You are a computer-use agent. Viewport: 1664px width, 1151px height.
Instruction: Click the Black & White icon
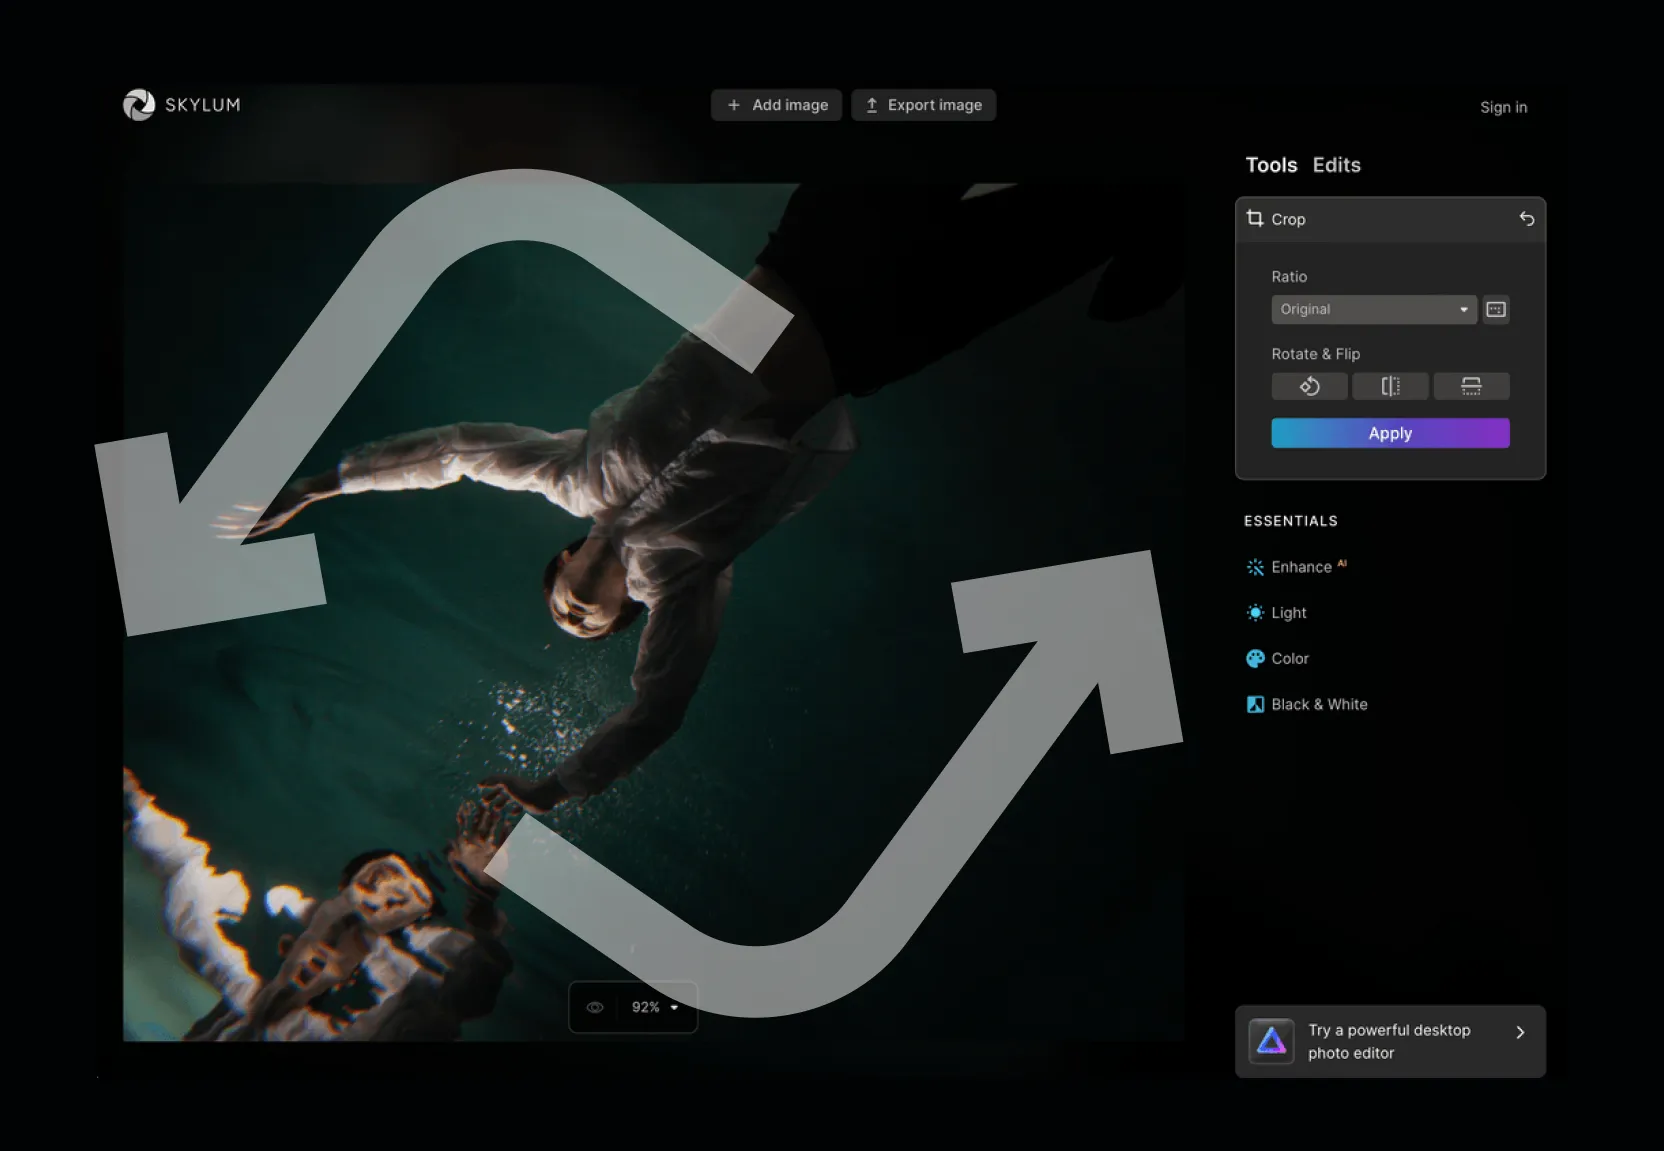pos(1255,704)
